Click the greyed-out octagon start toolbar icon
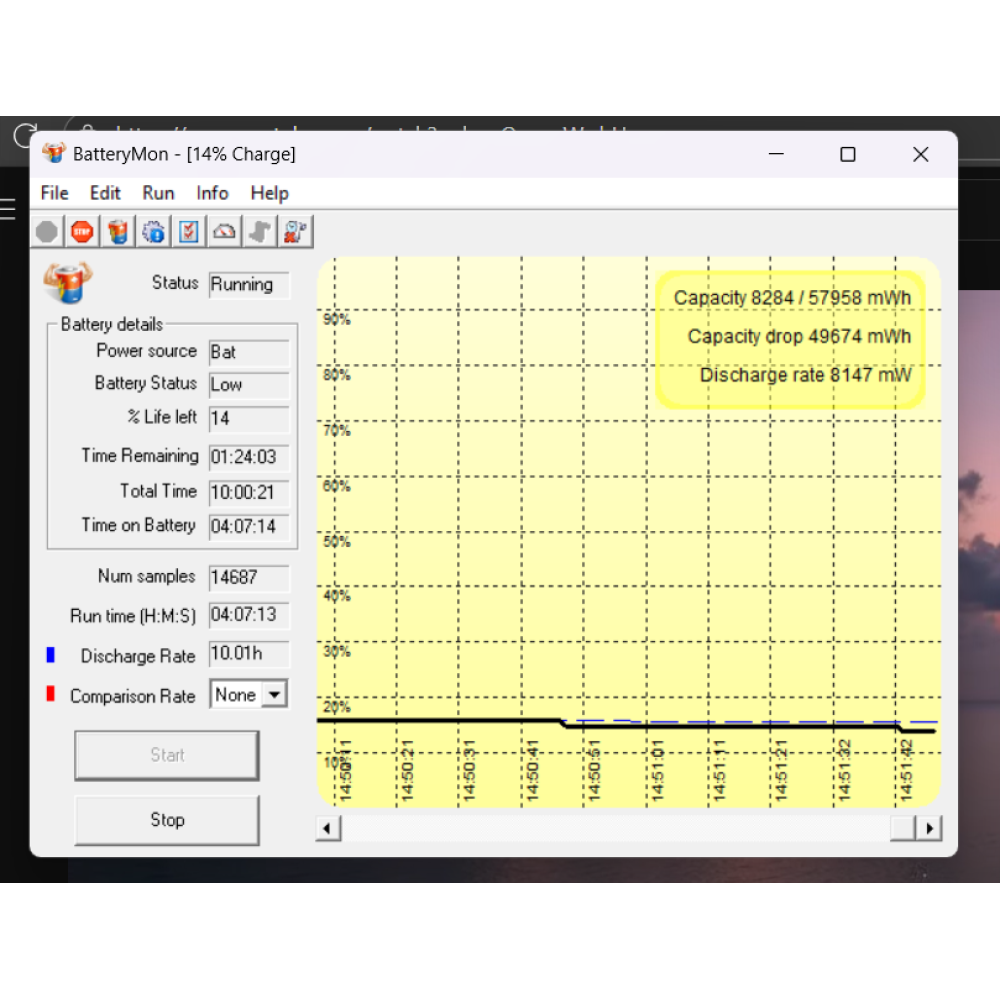The height and width of the screenshot is (1000, 1000). pos(47,232)
